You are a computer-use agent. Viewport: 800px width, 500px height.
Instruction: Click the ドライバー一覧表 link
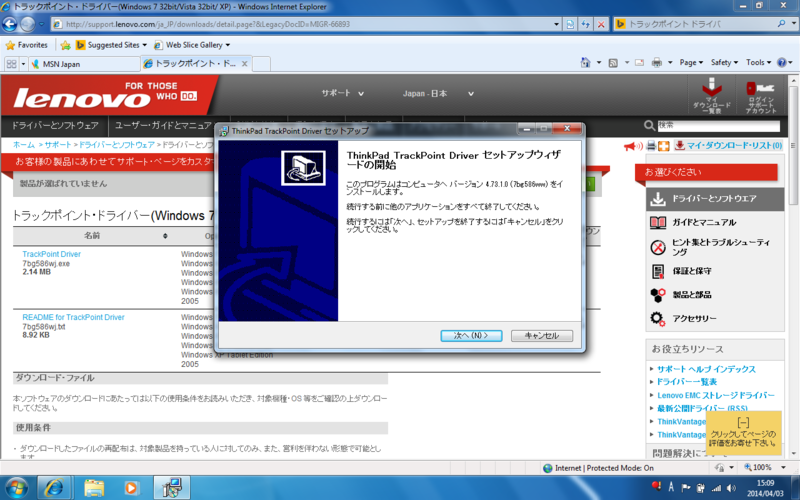tap(687, 382)
